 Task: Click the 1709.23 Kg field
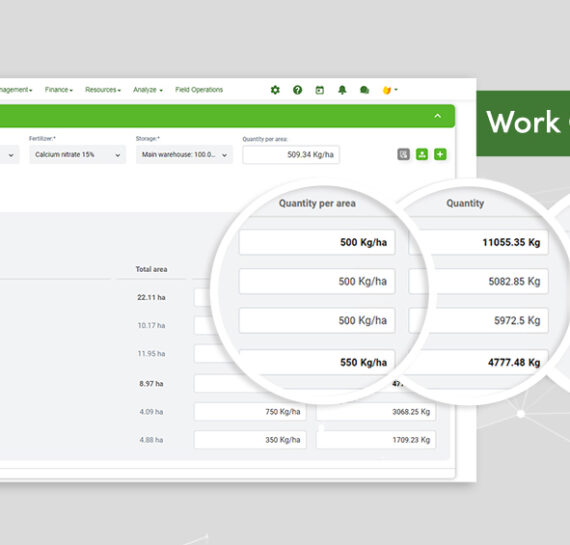point(376,440)
